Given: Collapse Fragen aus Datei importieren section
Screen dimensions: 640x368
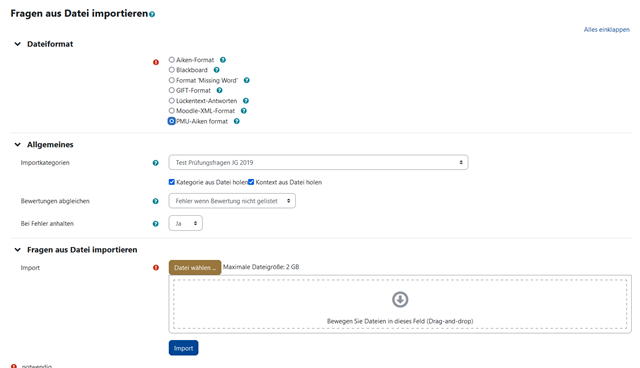Looking at the screenshot, I should (x=18, y=250).
